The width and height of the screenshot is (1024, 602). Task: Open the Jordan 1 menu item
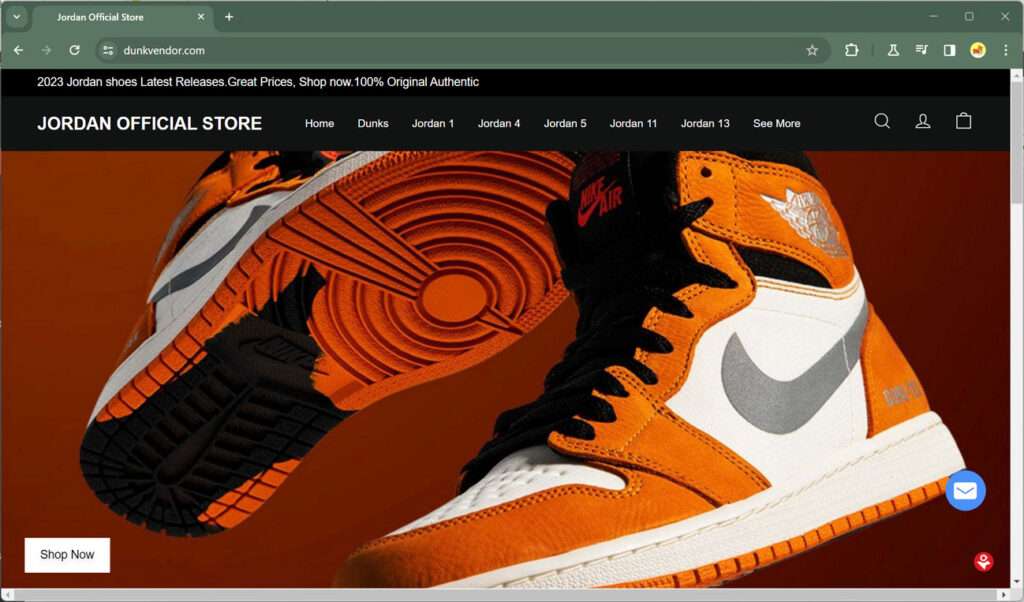point(433,123)
